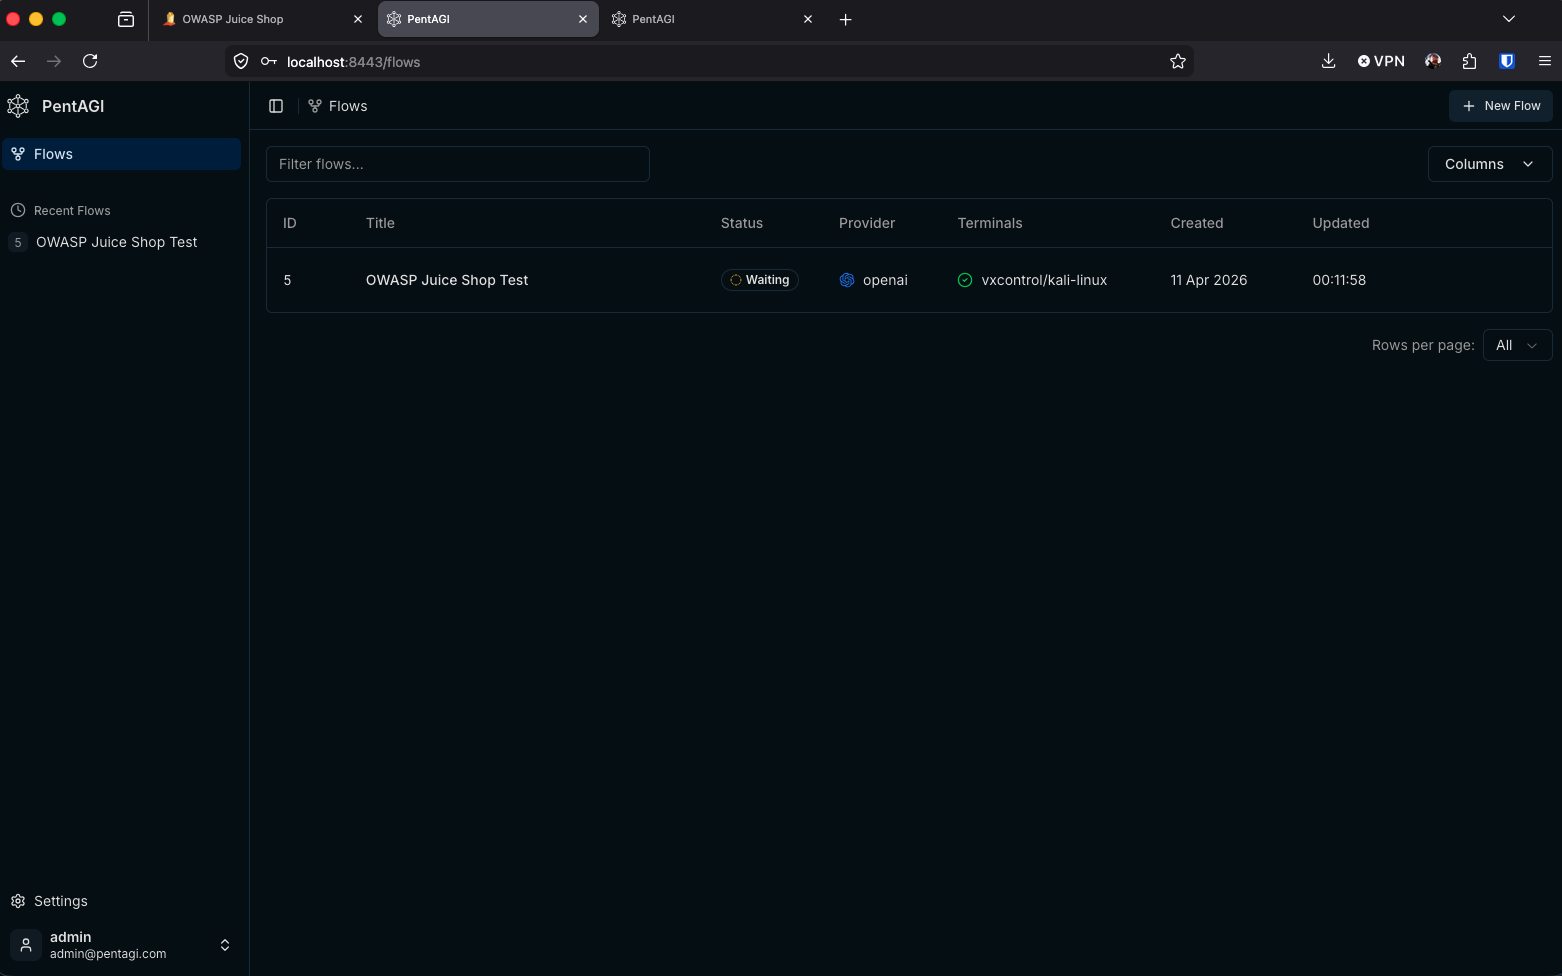1562x976 pixels.
Task: Click the Bitwarden shield extension icon
Action: pos(1507,61)
